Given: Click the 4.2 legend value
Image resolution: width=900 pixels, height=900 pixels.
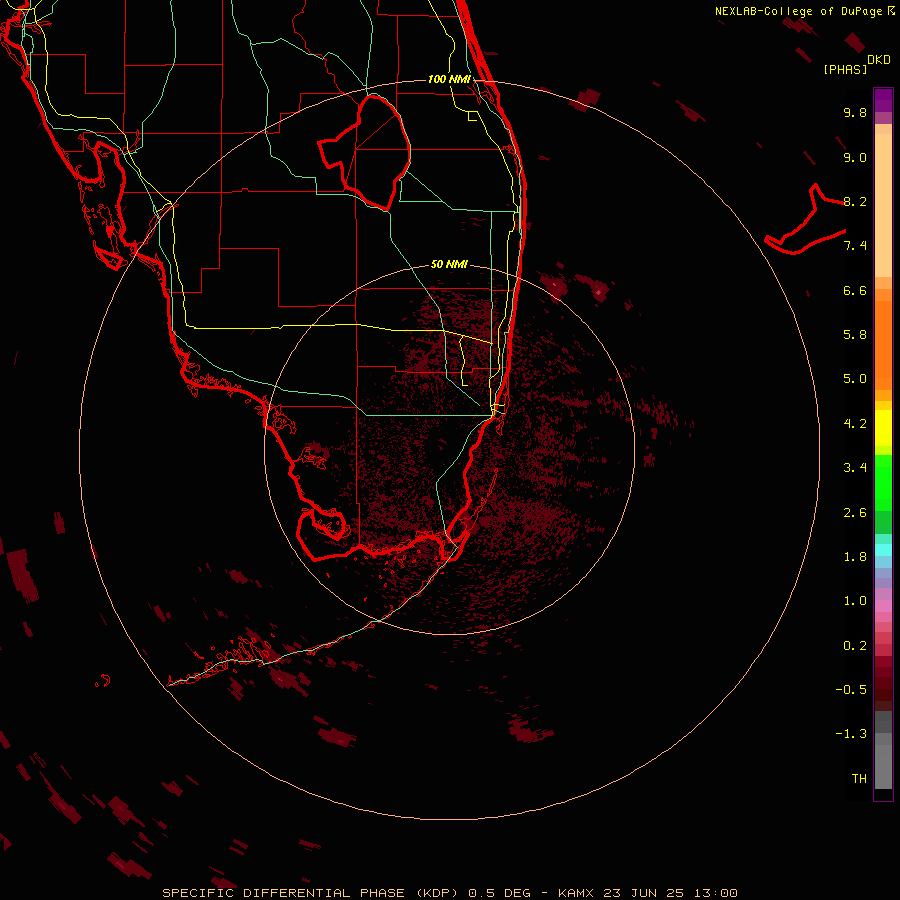Looking at the screenshot, I should [x=855, y=424].
